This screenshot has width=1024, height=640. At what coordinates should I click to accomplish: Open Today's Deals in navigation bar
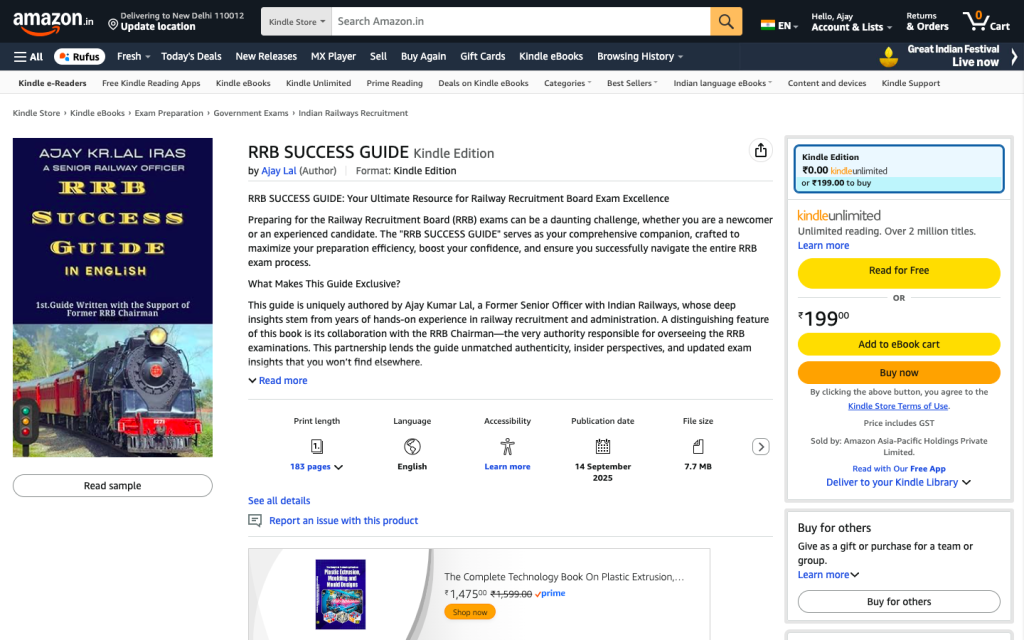click(191, 57)
